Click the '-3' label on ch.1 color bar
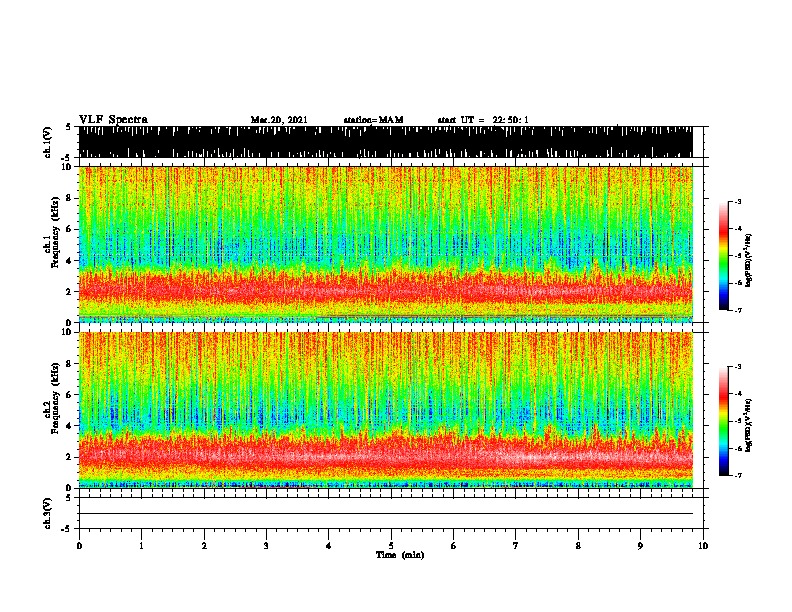This screenshot has width=792, height=612. click(738, 202)
